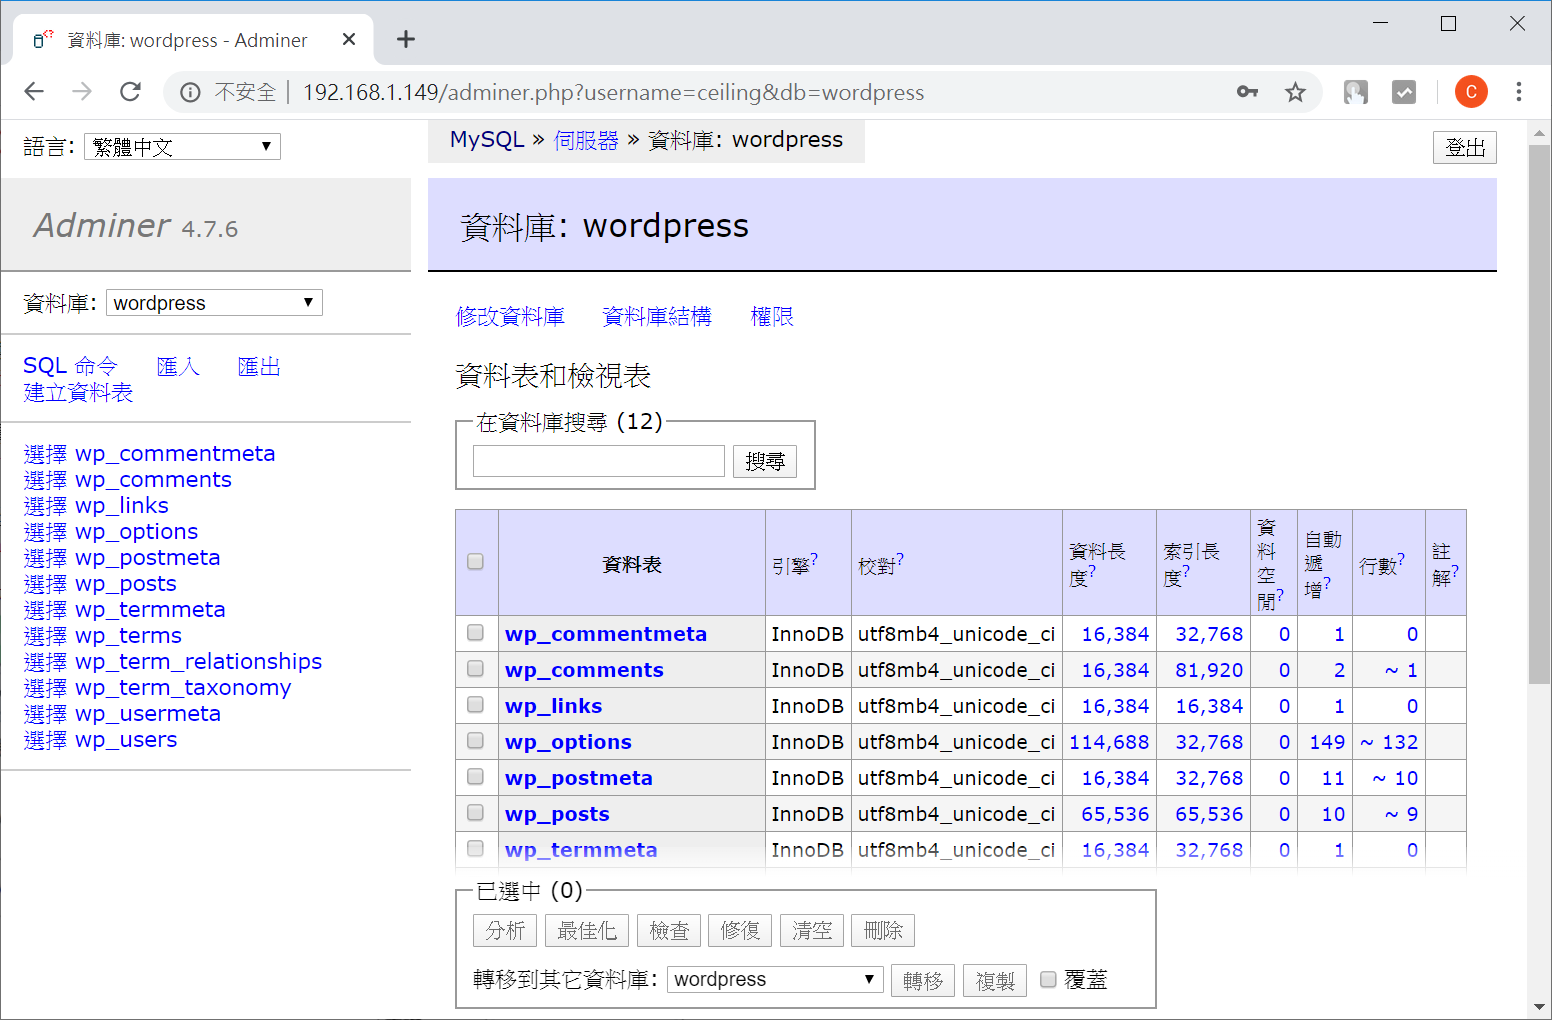This screenshot has height=1020, width=1552.
Task: Reload the Adminer page
Action: (x=130, y=91)
